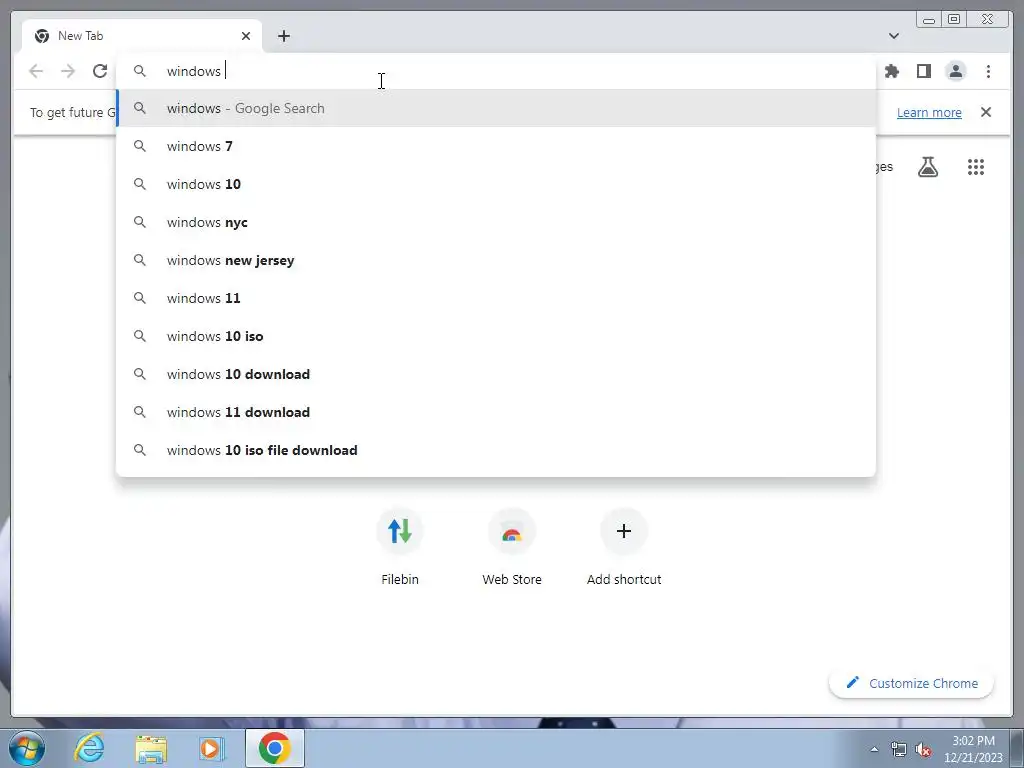Close the New Tab tab
Viewport: 1024px width, 768px height.
pyautogui.click(x=246, y=36)
